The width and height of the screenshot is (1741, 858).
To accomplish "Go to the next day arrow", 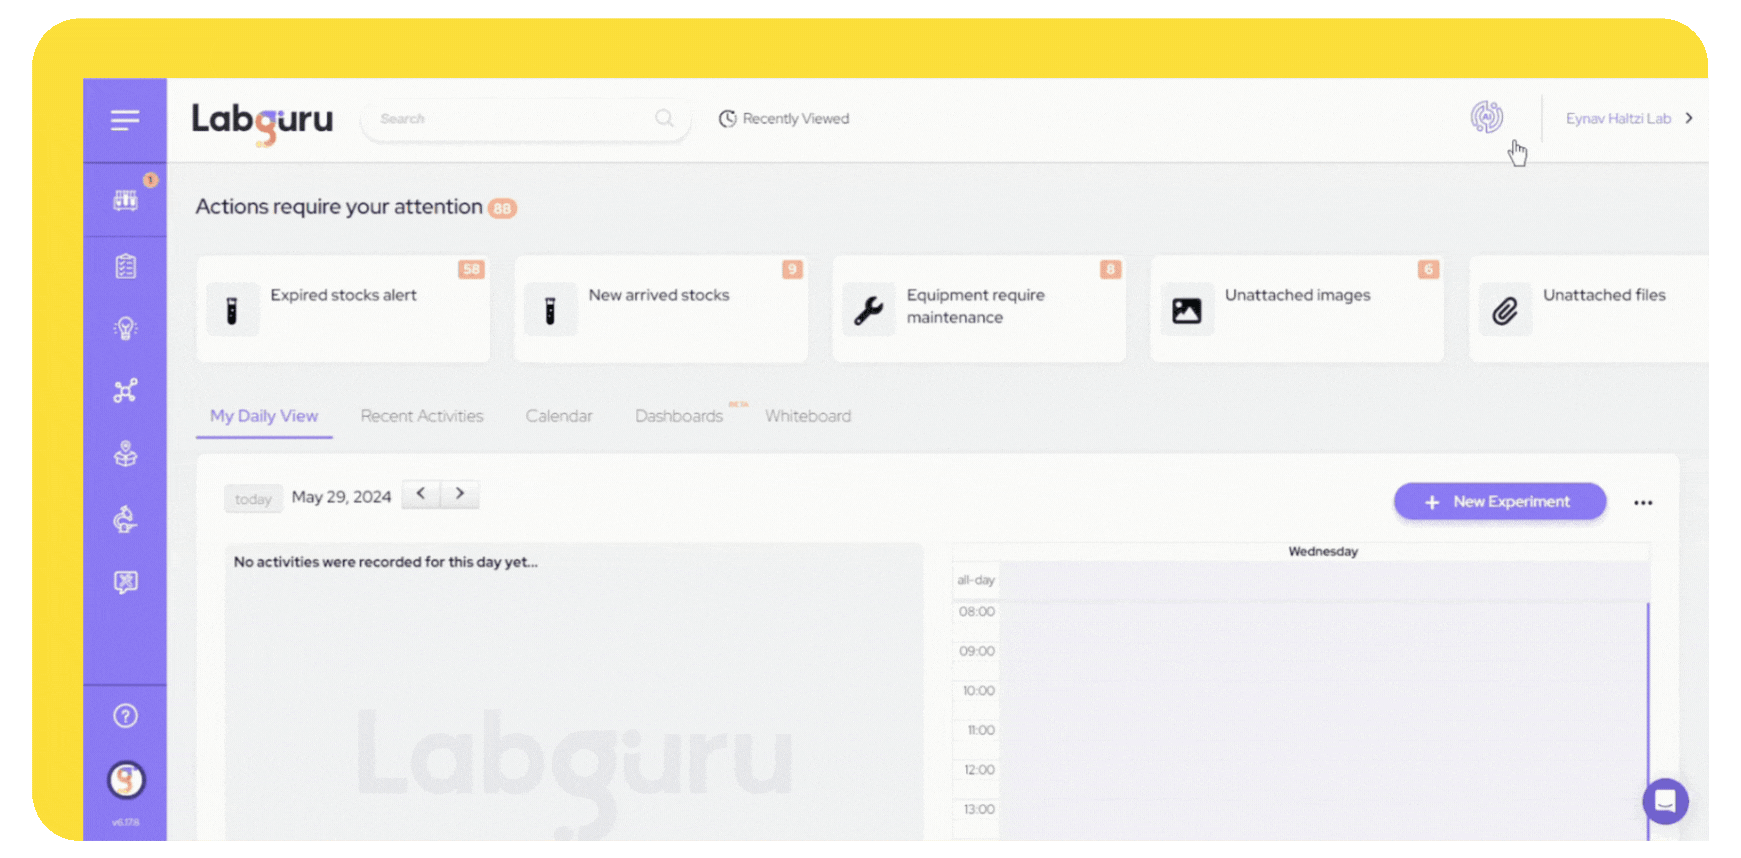I will click(460, 494).
